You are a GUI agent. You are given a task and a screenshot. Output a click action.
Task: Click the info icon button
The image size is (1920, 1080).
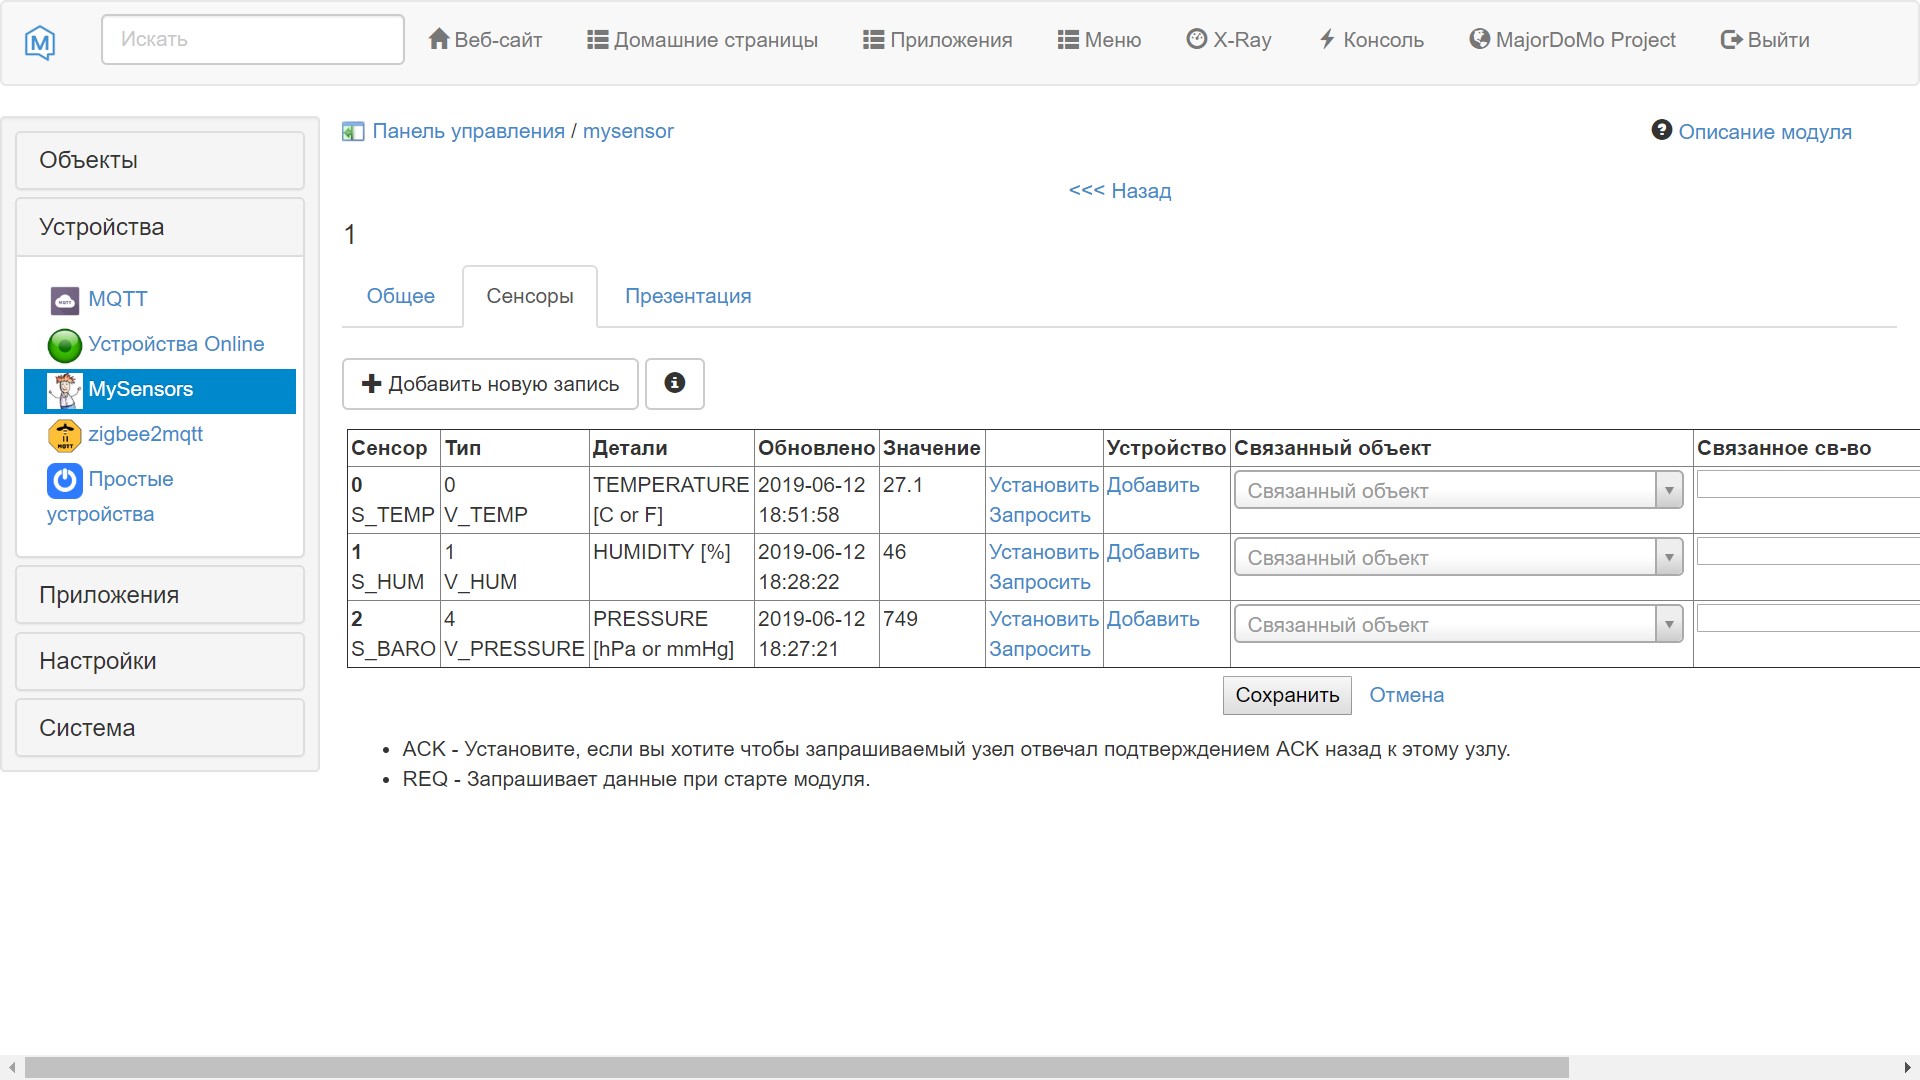(x=675, y=383)
